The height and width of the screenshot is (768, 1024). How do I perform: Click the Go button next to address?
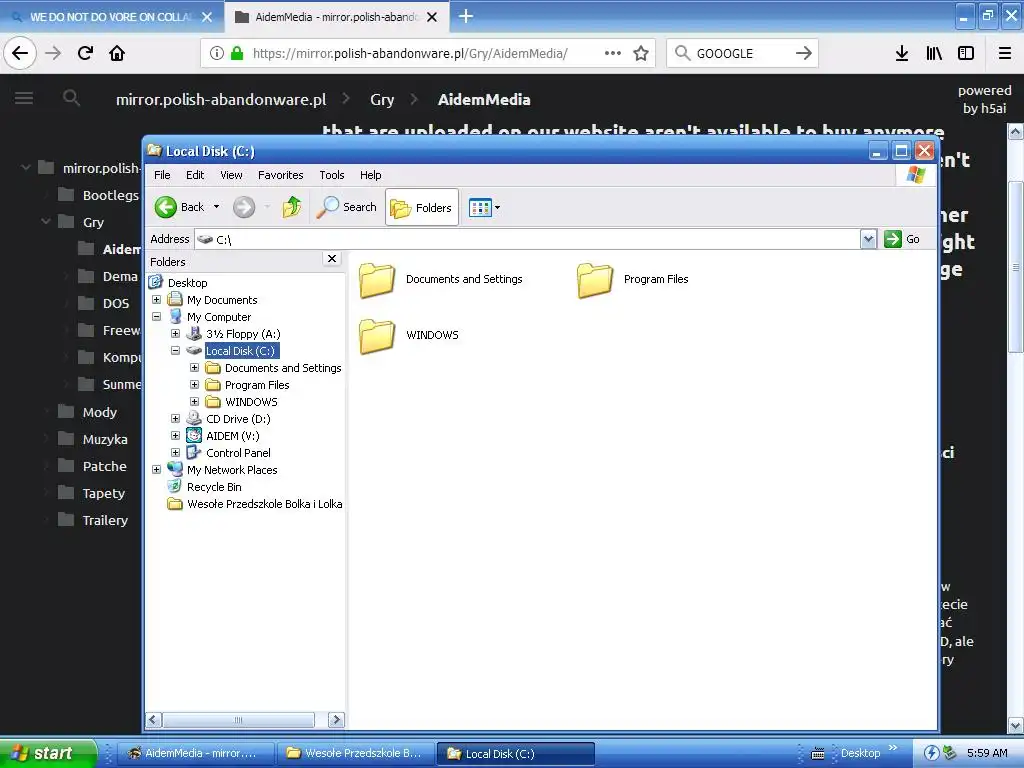(x=903, y=239)
